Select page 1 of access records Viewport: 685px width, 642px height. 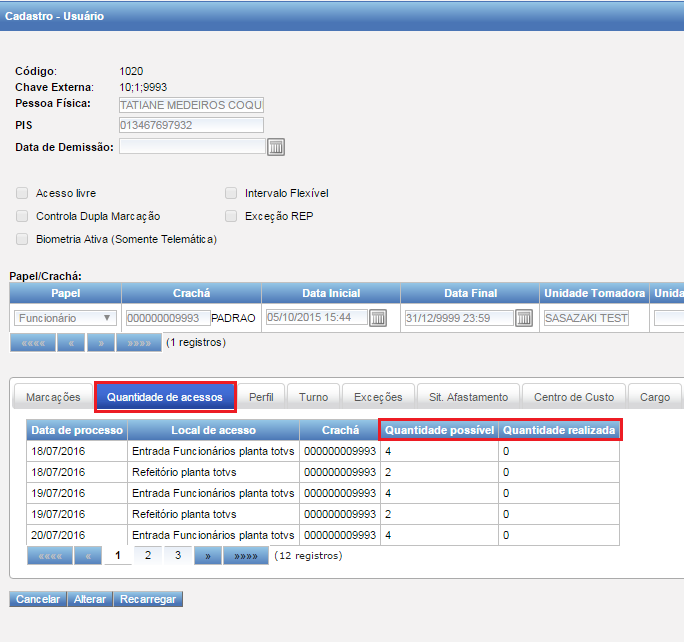118,556
